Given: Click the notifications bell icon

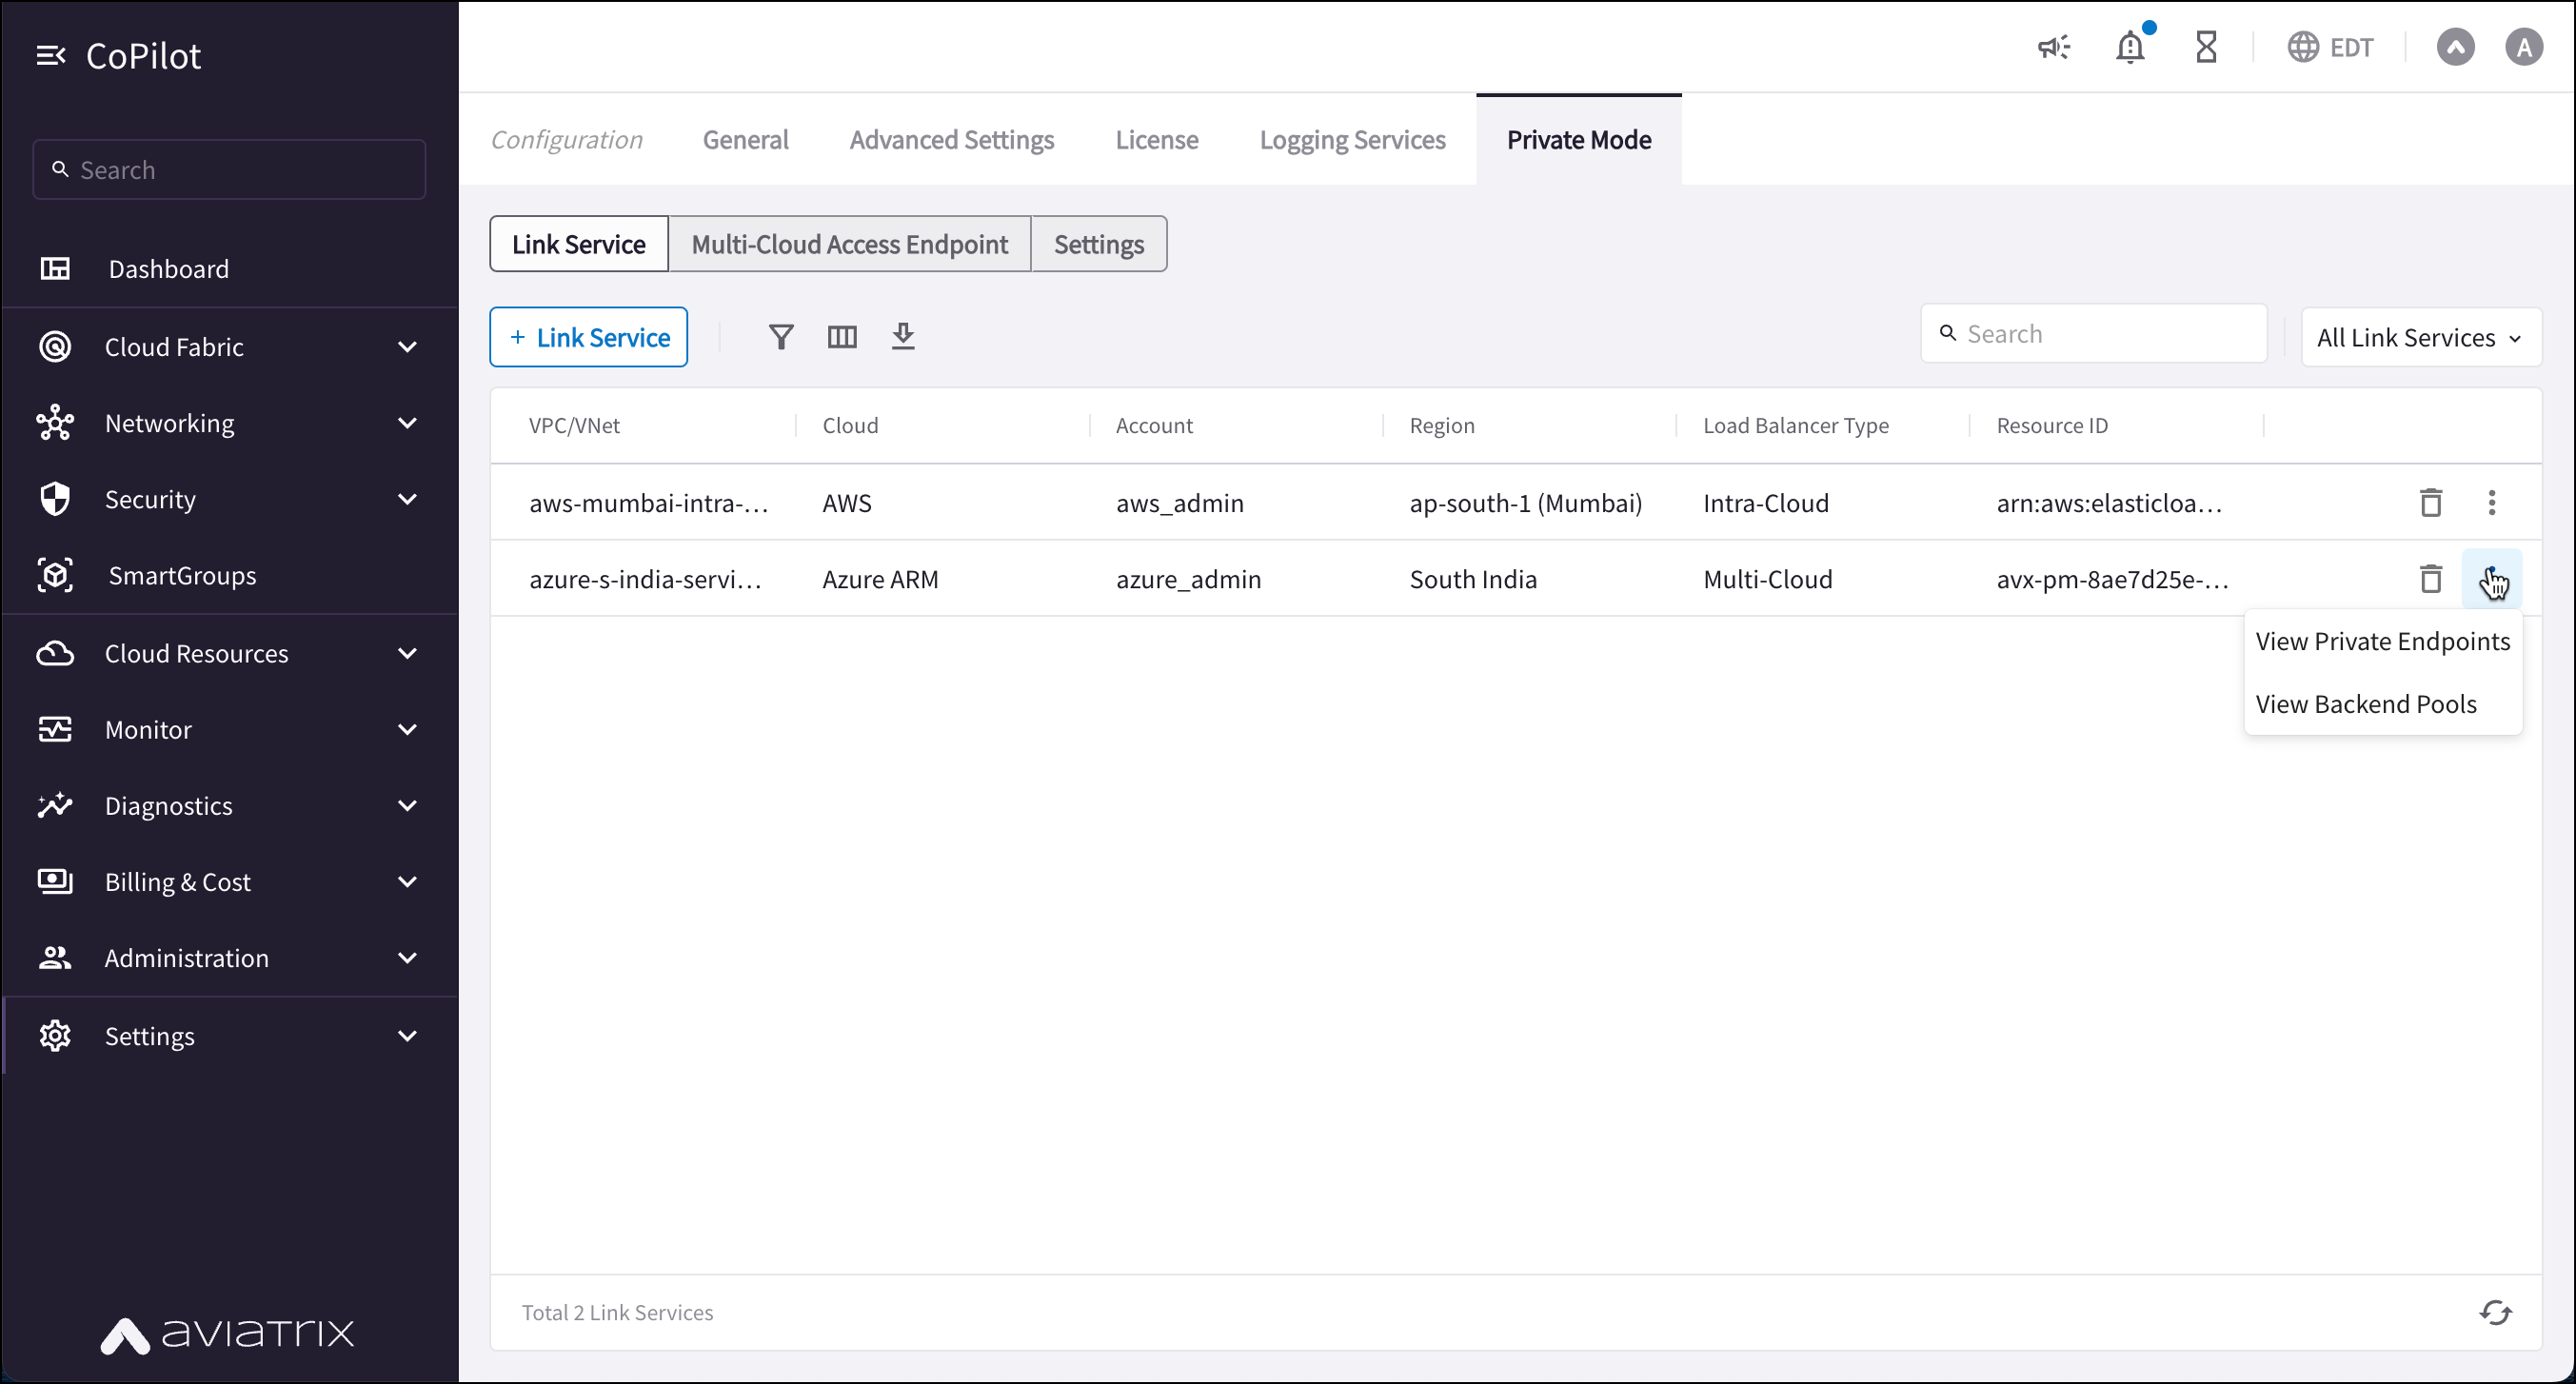Looking at the screenshot, I should click(x=2130, y=47).
